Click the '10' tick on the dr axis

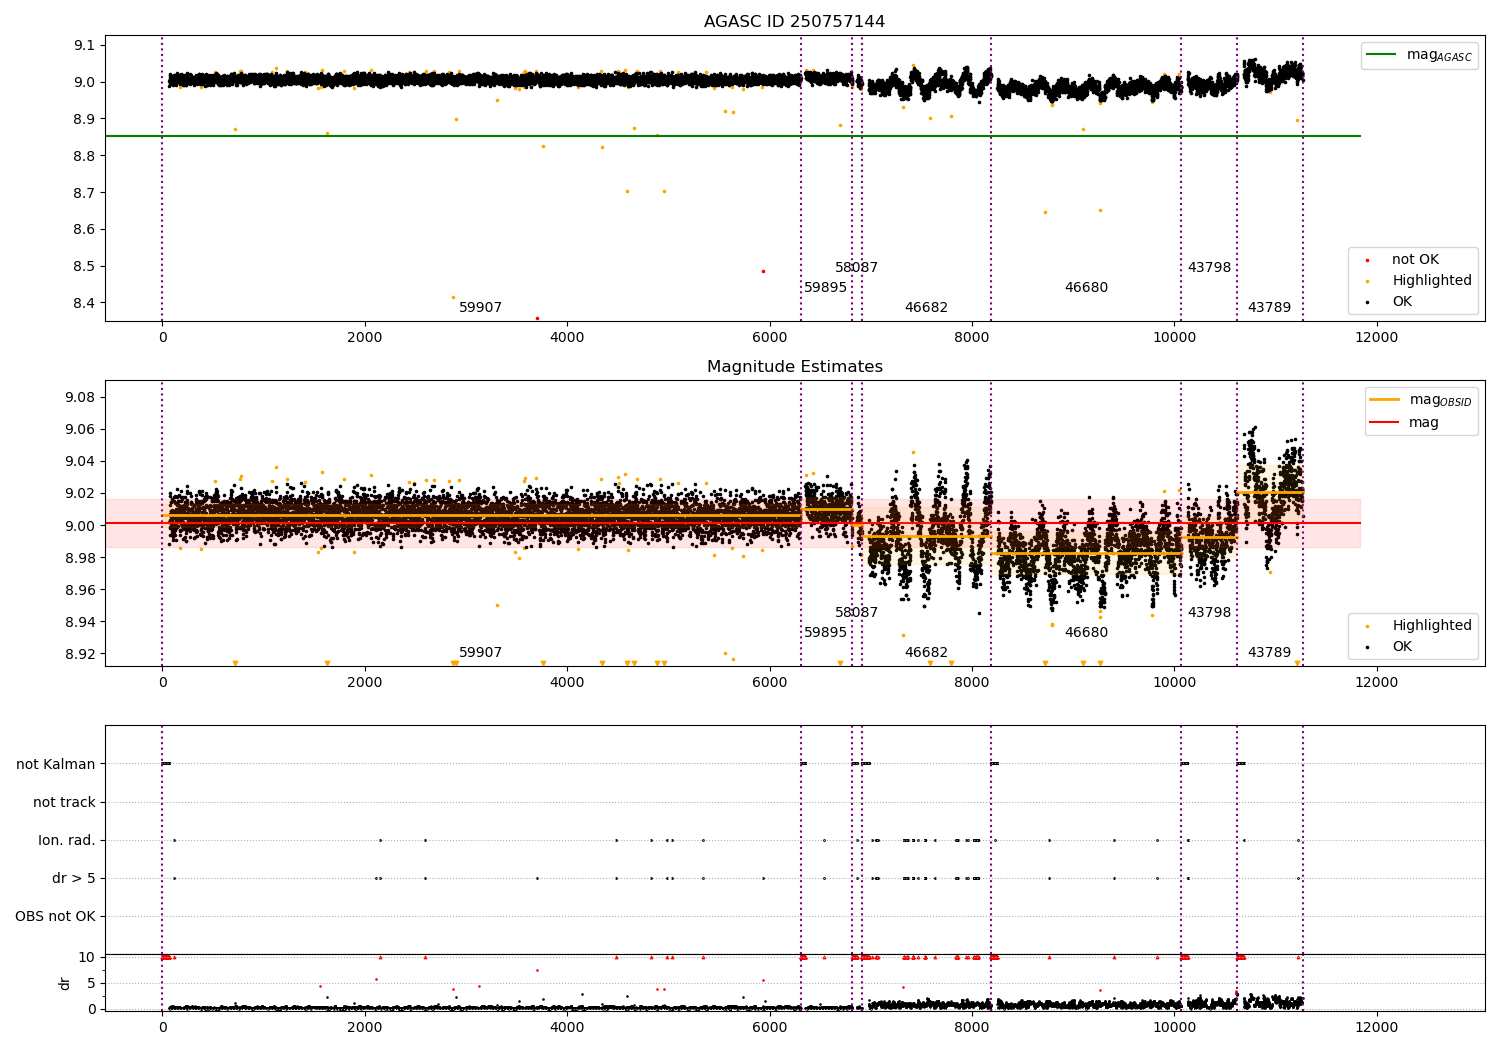pos(87,958)
